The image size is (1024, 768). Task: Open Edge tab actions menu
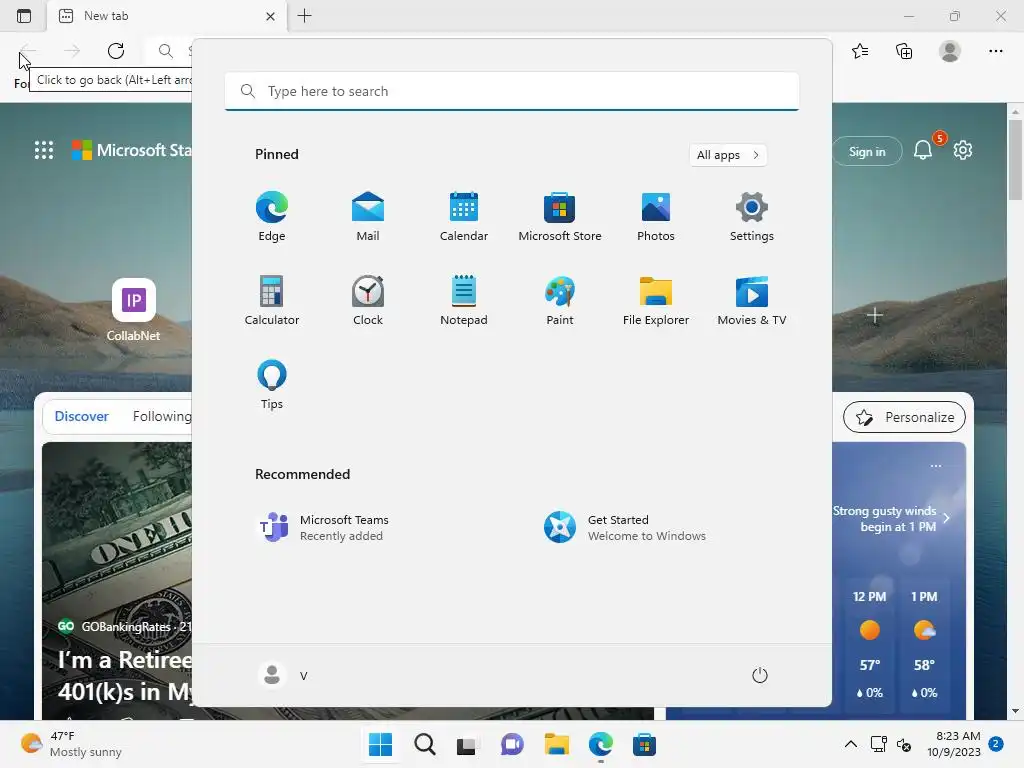pyautogui.click(x=24, y=16)
